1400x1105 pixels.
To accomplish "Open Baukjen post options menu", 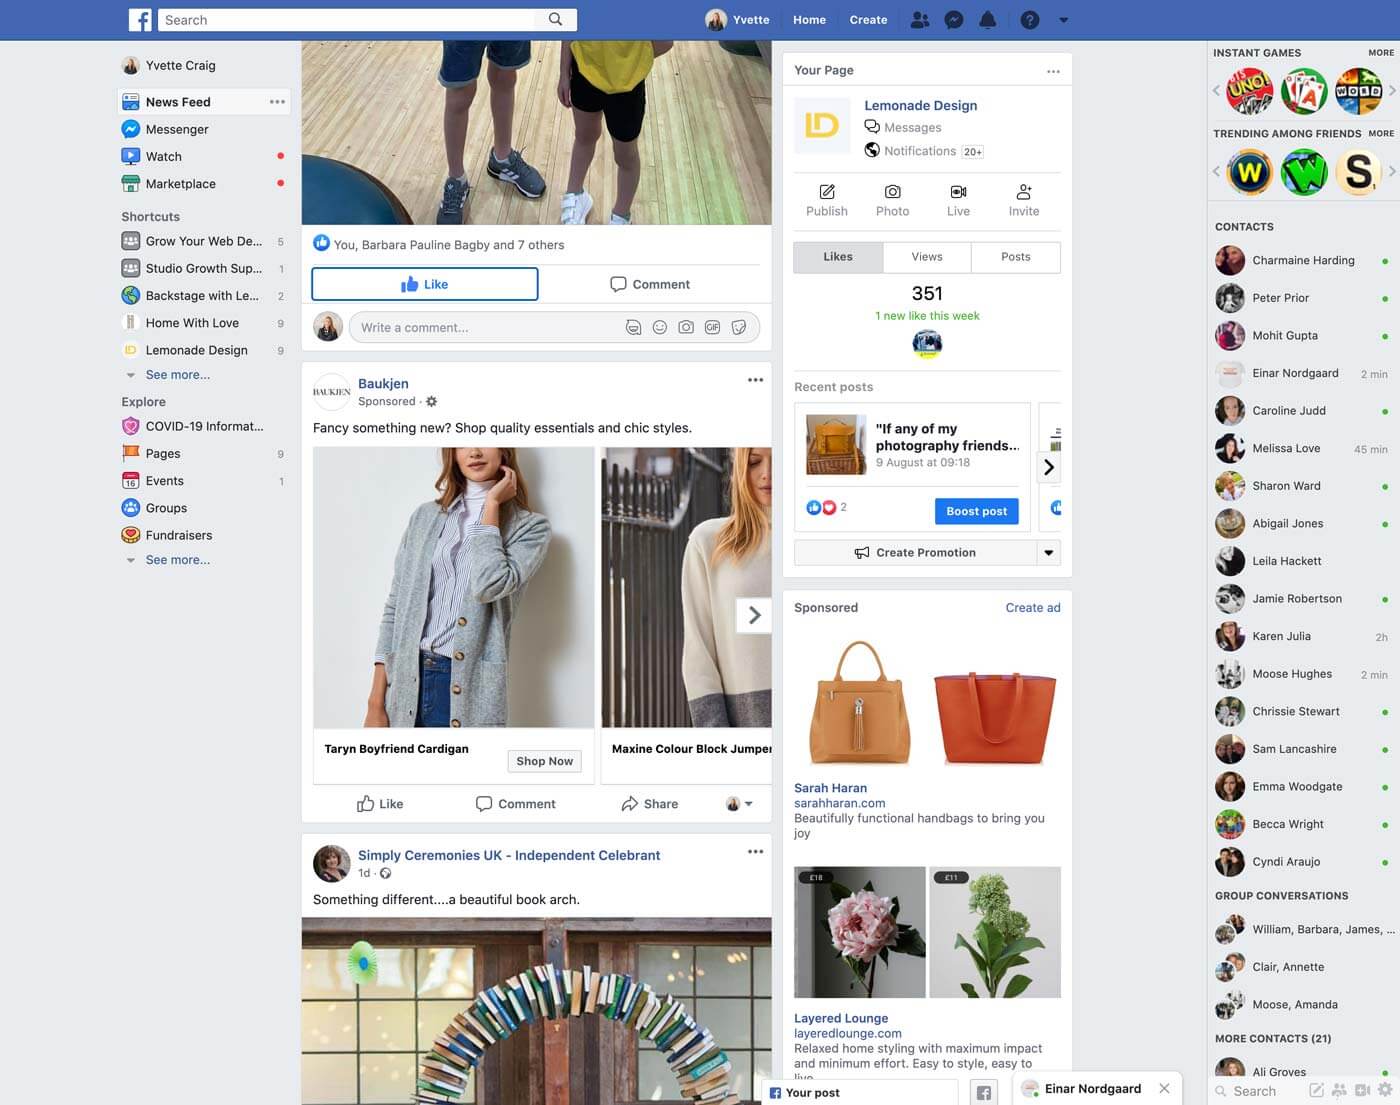I will point(755,380).
